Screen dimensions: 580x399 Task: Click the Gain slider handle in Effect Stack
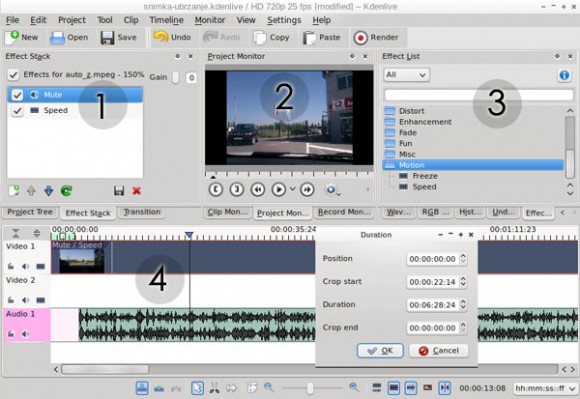[176, 77]
